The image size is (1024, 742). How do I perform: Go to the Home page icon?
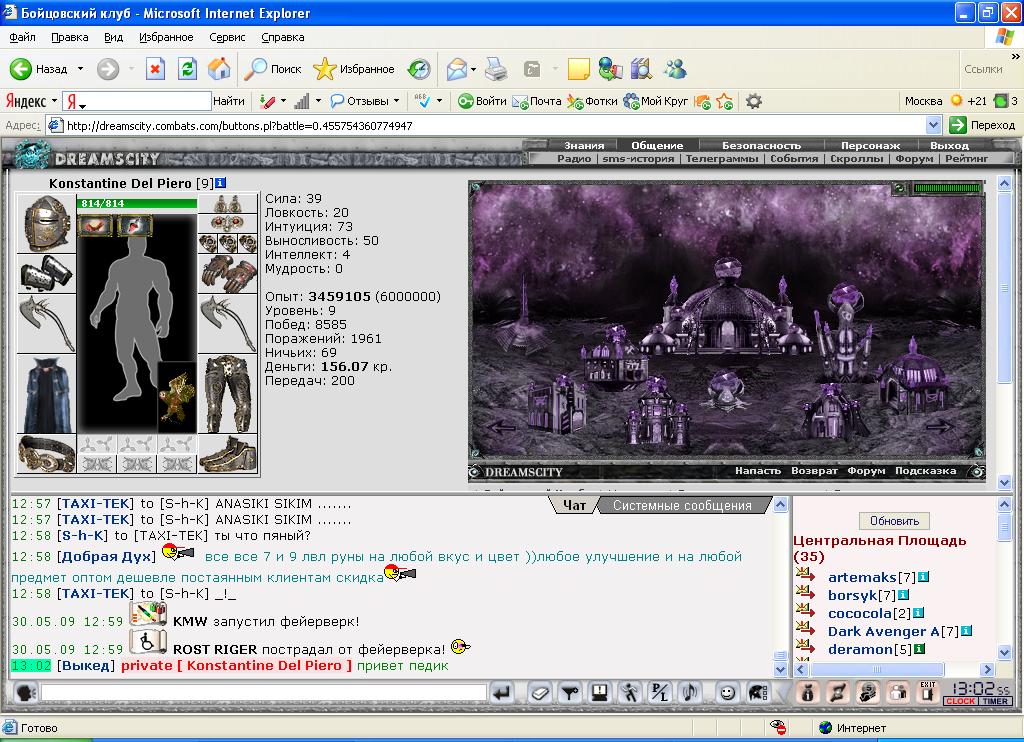click(x=219, y=69)
